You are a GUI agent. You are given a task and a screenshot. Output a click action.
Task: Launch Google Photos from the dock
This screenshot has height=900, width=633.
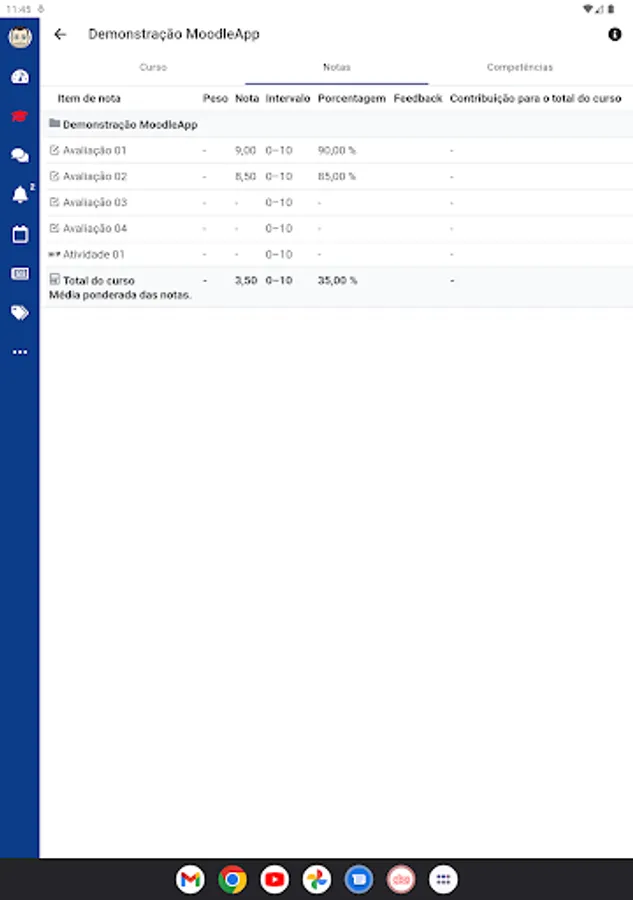pyautogui.click(x=317, y=879)
